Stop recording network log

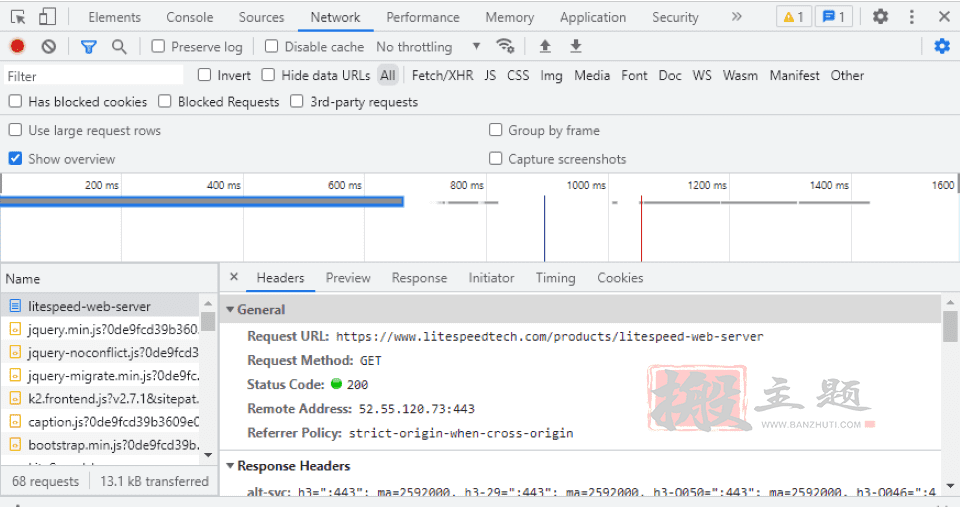(x=18, y=46)
